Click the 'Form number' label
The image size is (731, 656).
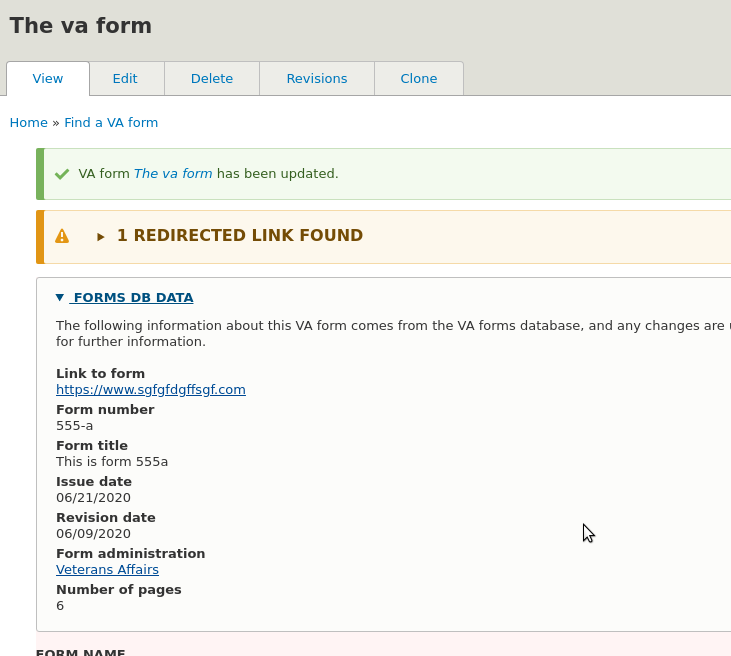point(105,409)
